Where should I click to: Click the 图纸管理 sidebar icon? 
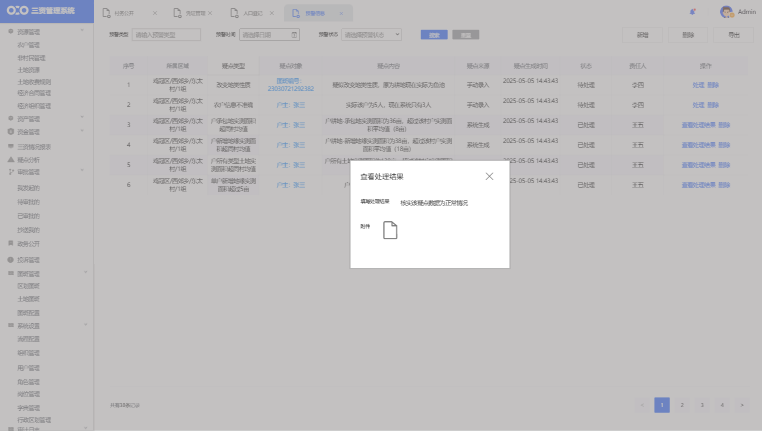(11, 274)
